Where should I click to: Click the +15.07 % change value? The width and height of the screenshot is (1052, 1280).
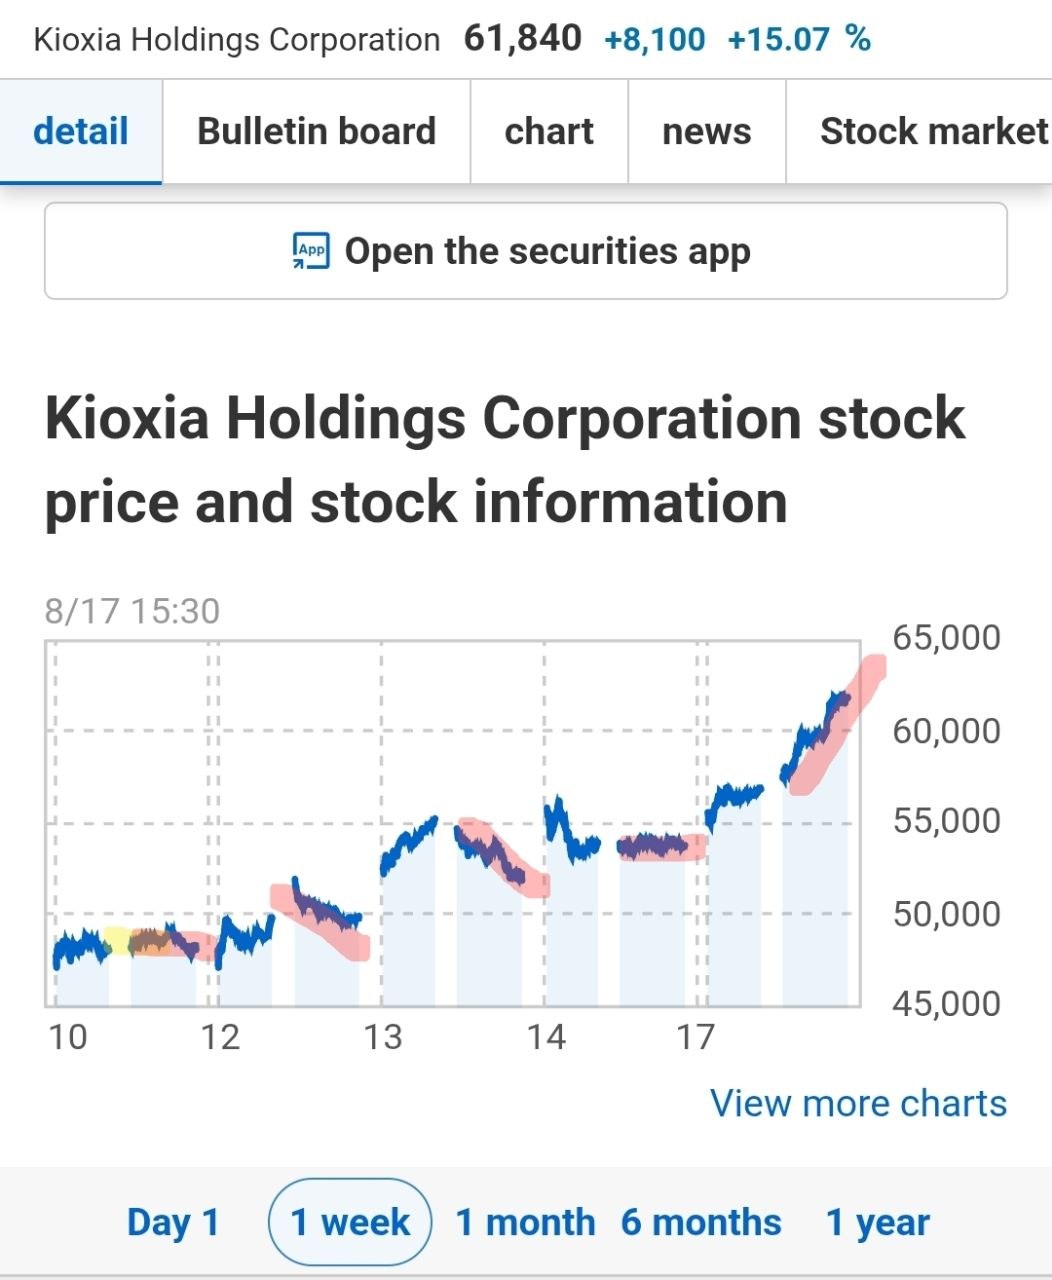(799, 39)
